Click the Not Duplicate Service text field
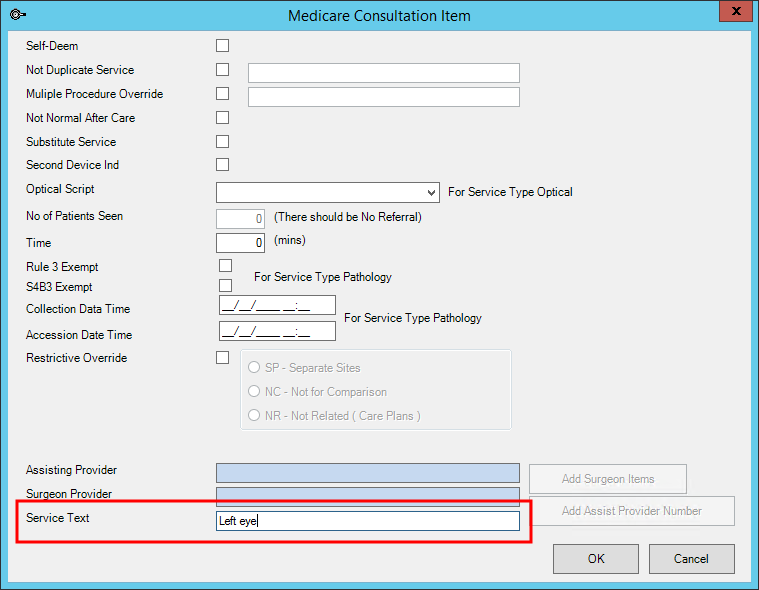 [384, 73]
